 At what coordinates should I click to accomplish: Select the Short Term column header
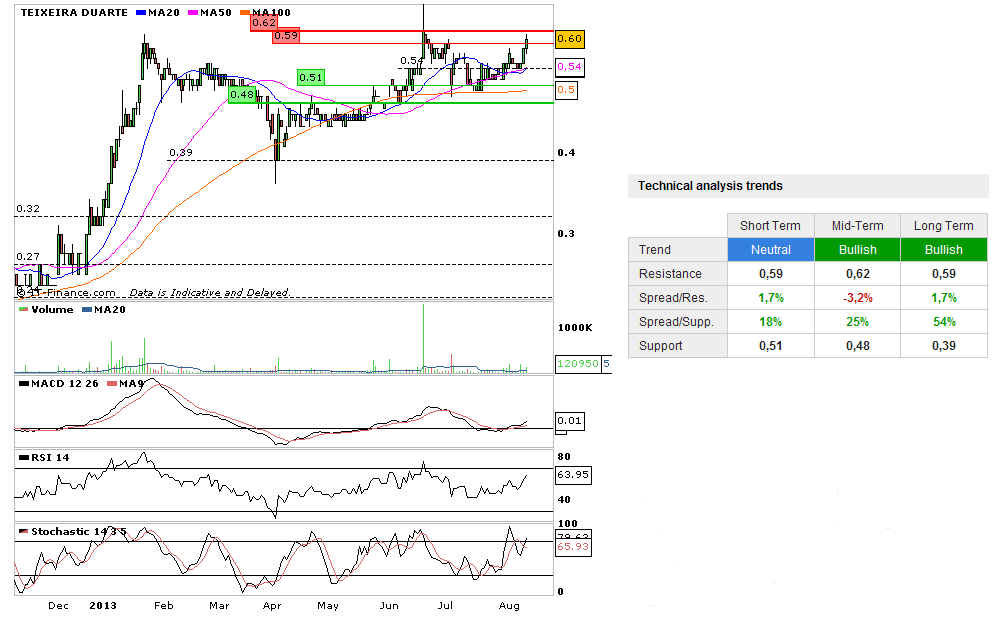click(x=770, y=225)
